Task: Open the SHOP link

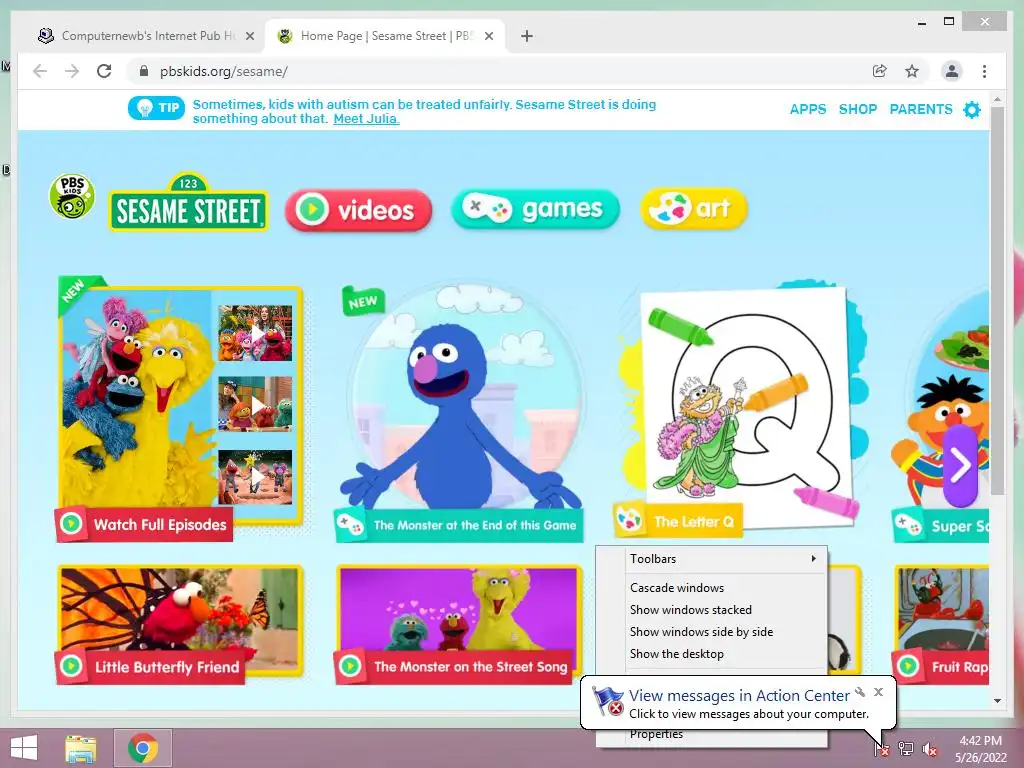Action: coord(857,109)
